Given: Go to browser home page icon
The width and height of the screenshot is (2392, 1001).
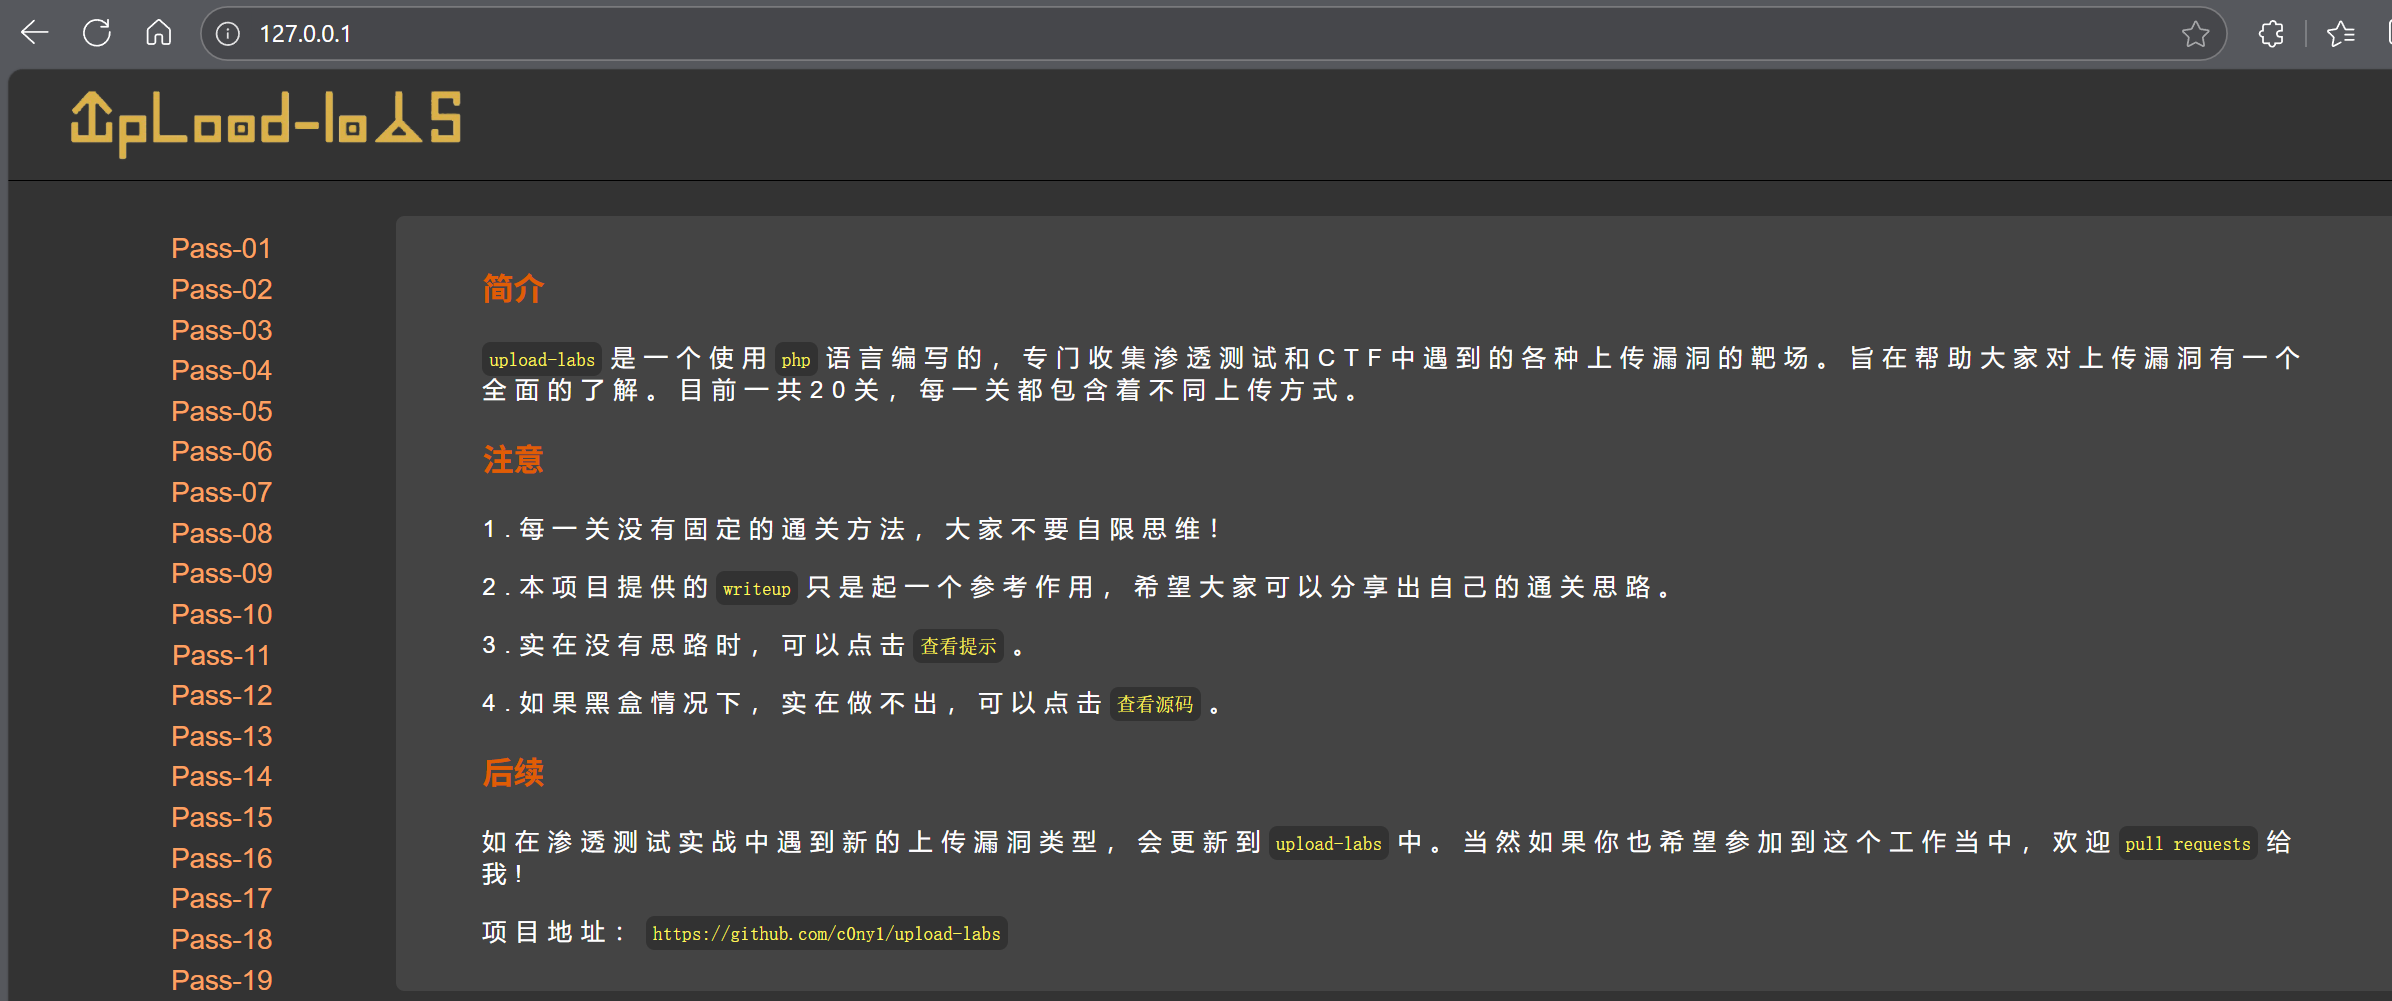Looking at the screenshot, I should [159, 33].
